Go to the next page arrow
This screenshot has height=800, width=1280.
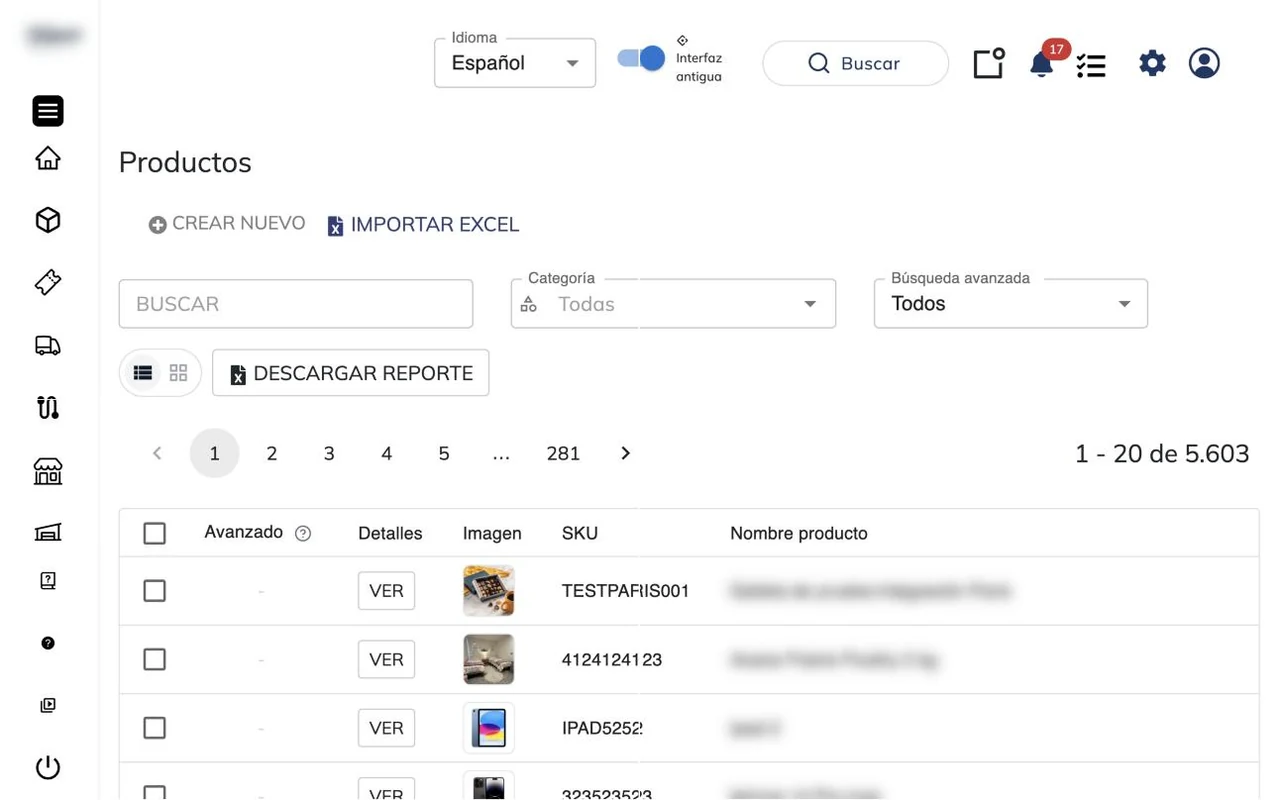[626, 454]
